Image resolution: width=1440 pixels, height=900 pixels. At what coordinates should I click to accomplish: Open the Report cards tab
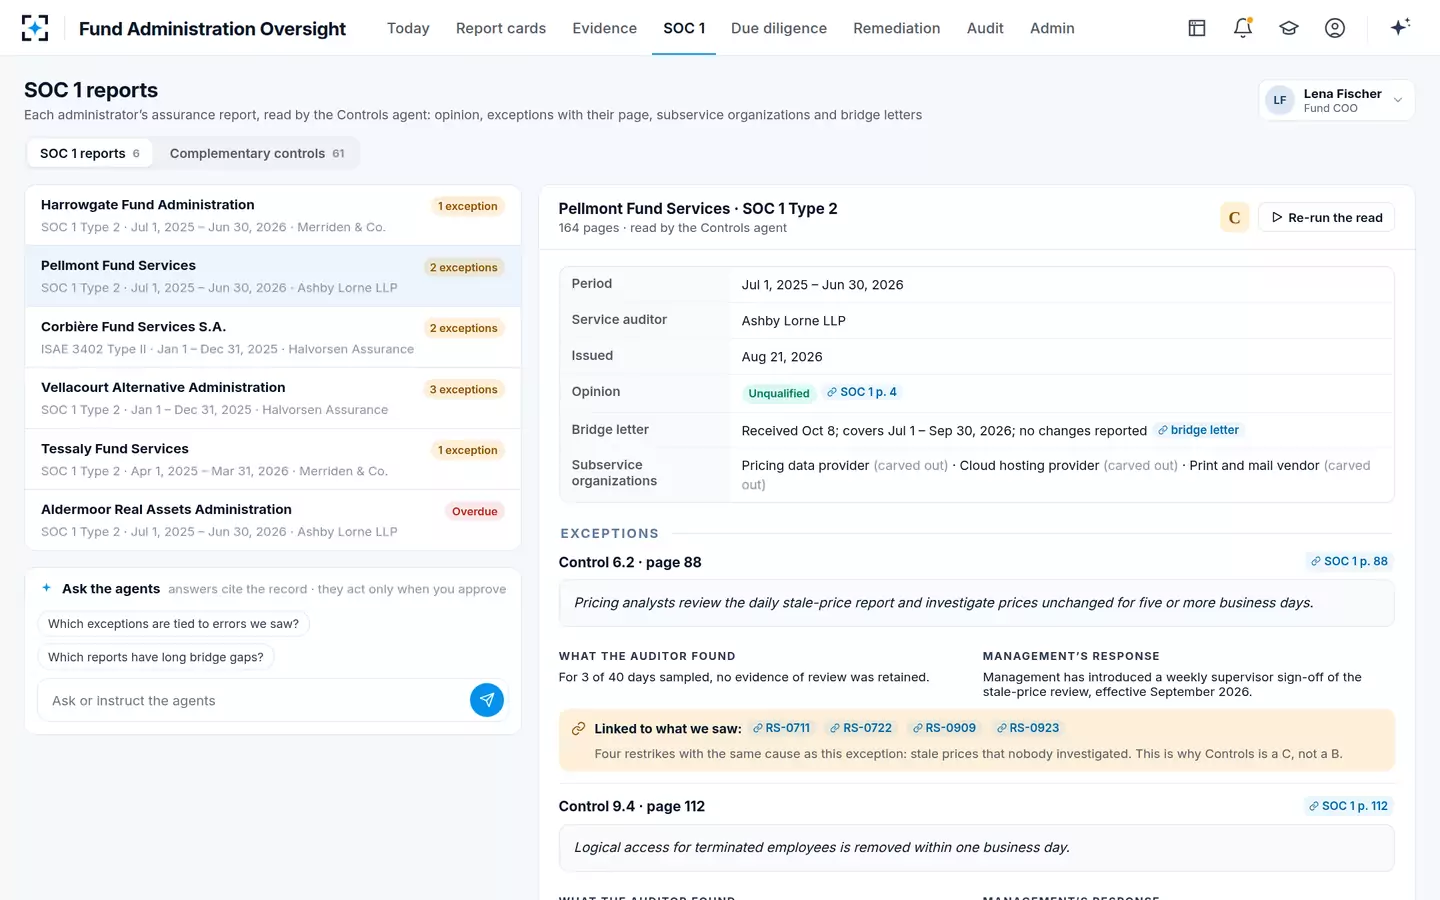tap(501, 28)
